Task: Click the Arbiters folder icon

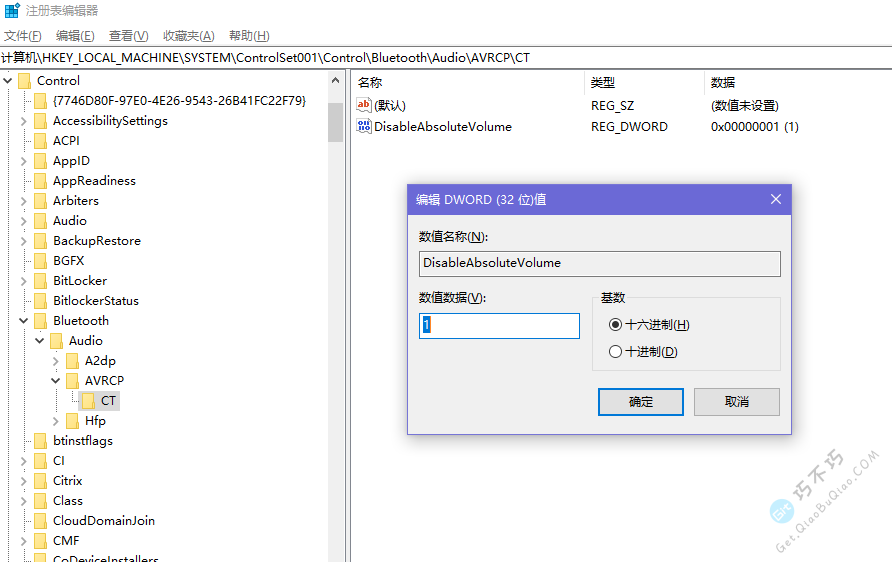Action: (40, 201)
